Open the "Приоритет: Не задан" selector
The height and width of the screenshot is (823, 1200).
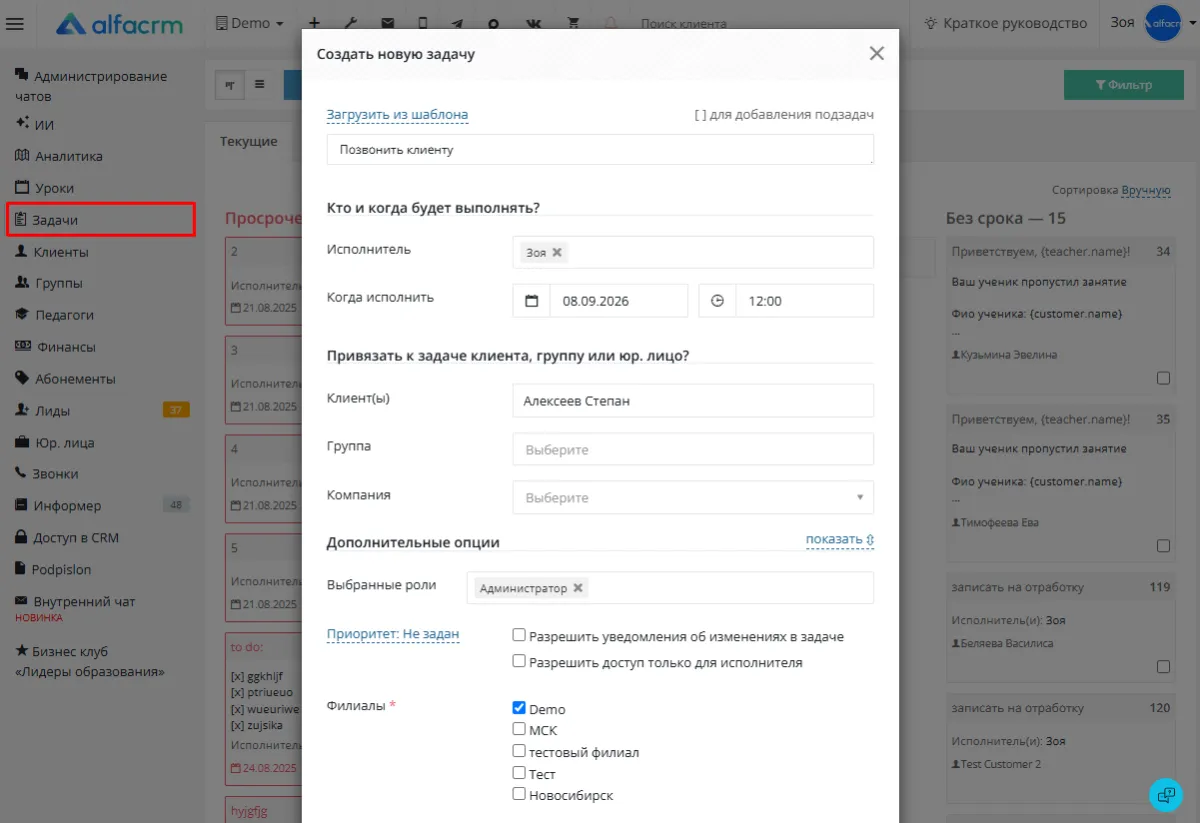[393, 634]
